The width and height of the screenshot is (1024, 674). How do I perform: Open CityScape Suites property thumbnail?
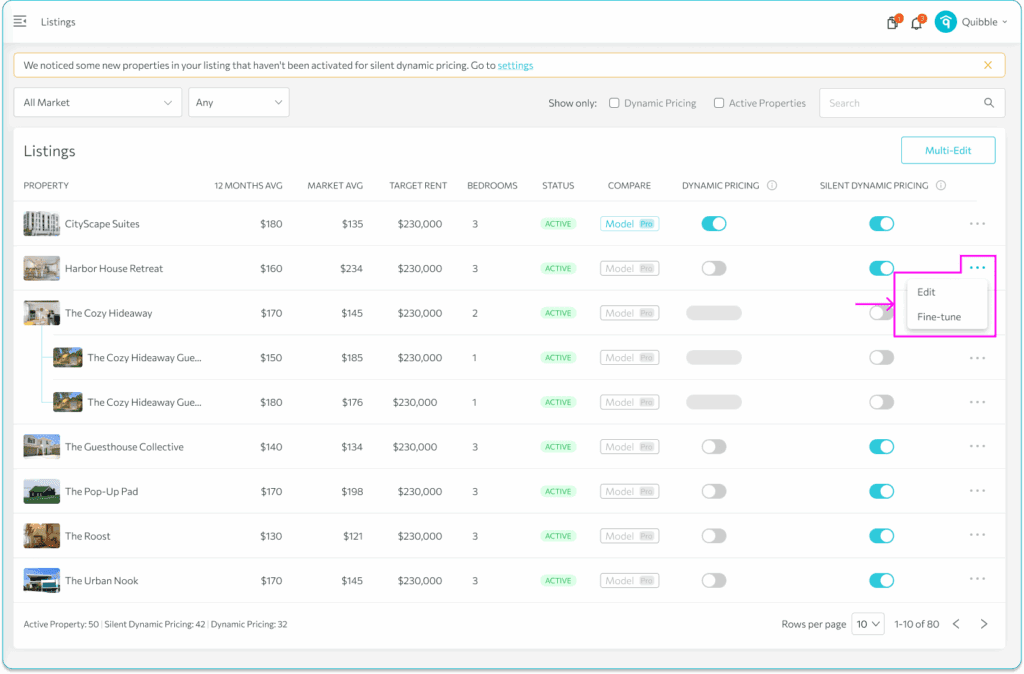point(42,223)
